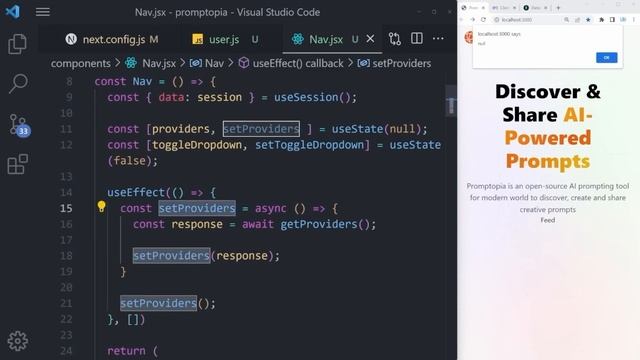Viewport: 640px width, 360px height.
Task: Open the Extensions view in activity bar
Action: tap(18, 164)
